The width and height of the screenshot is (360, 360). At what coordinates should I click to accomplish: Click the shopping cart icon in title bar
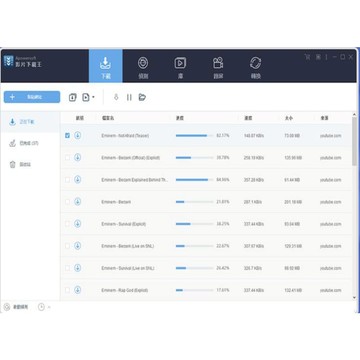pos(307,57)
